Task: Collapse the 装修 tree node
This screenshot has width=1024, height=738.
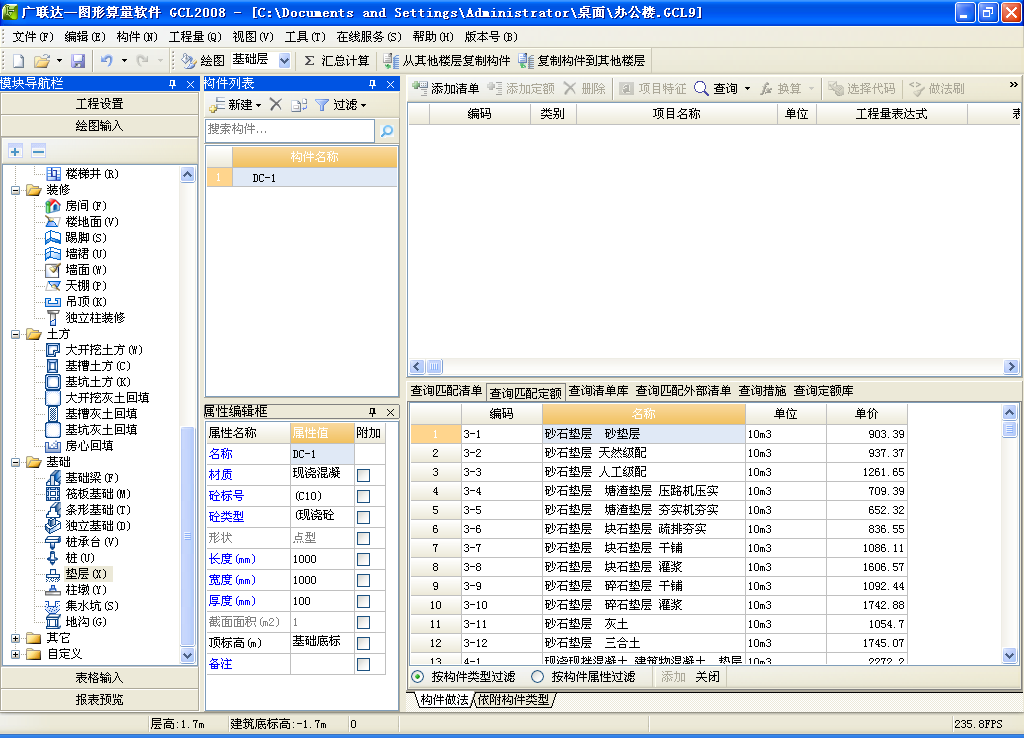Action: 16,190
